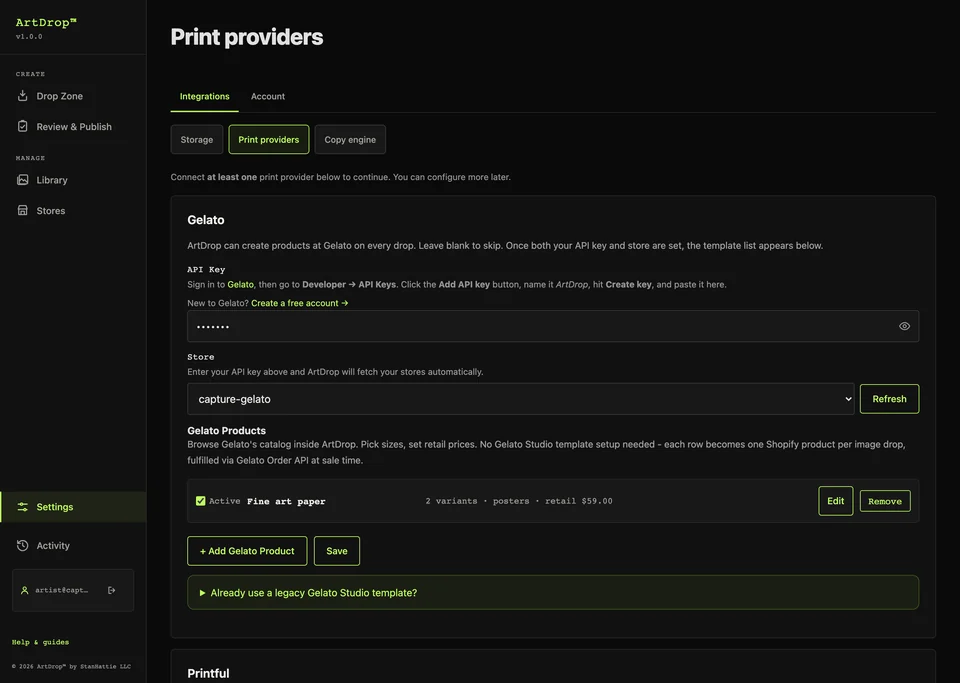Click the '2 variants · posters · retail $59.00' text

point(519,501)
